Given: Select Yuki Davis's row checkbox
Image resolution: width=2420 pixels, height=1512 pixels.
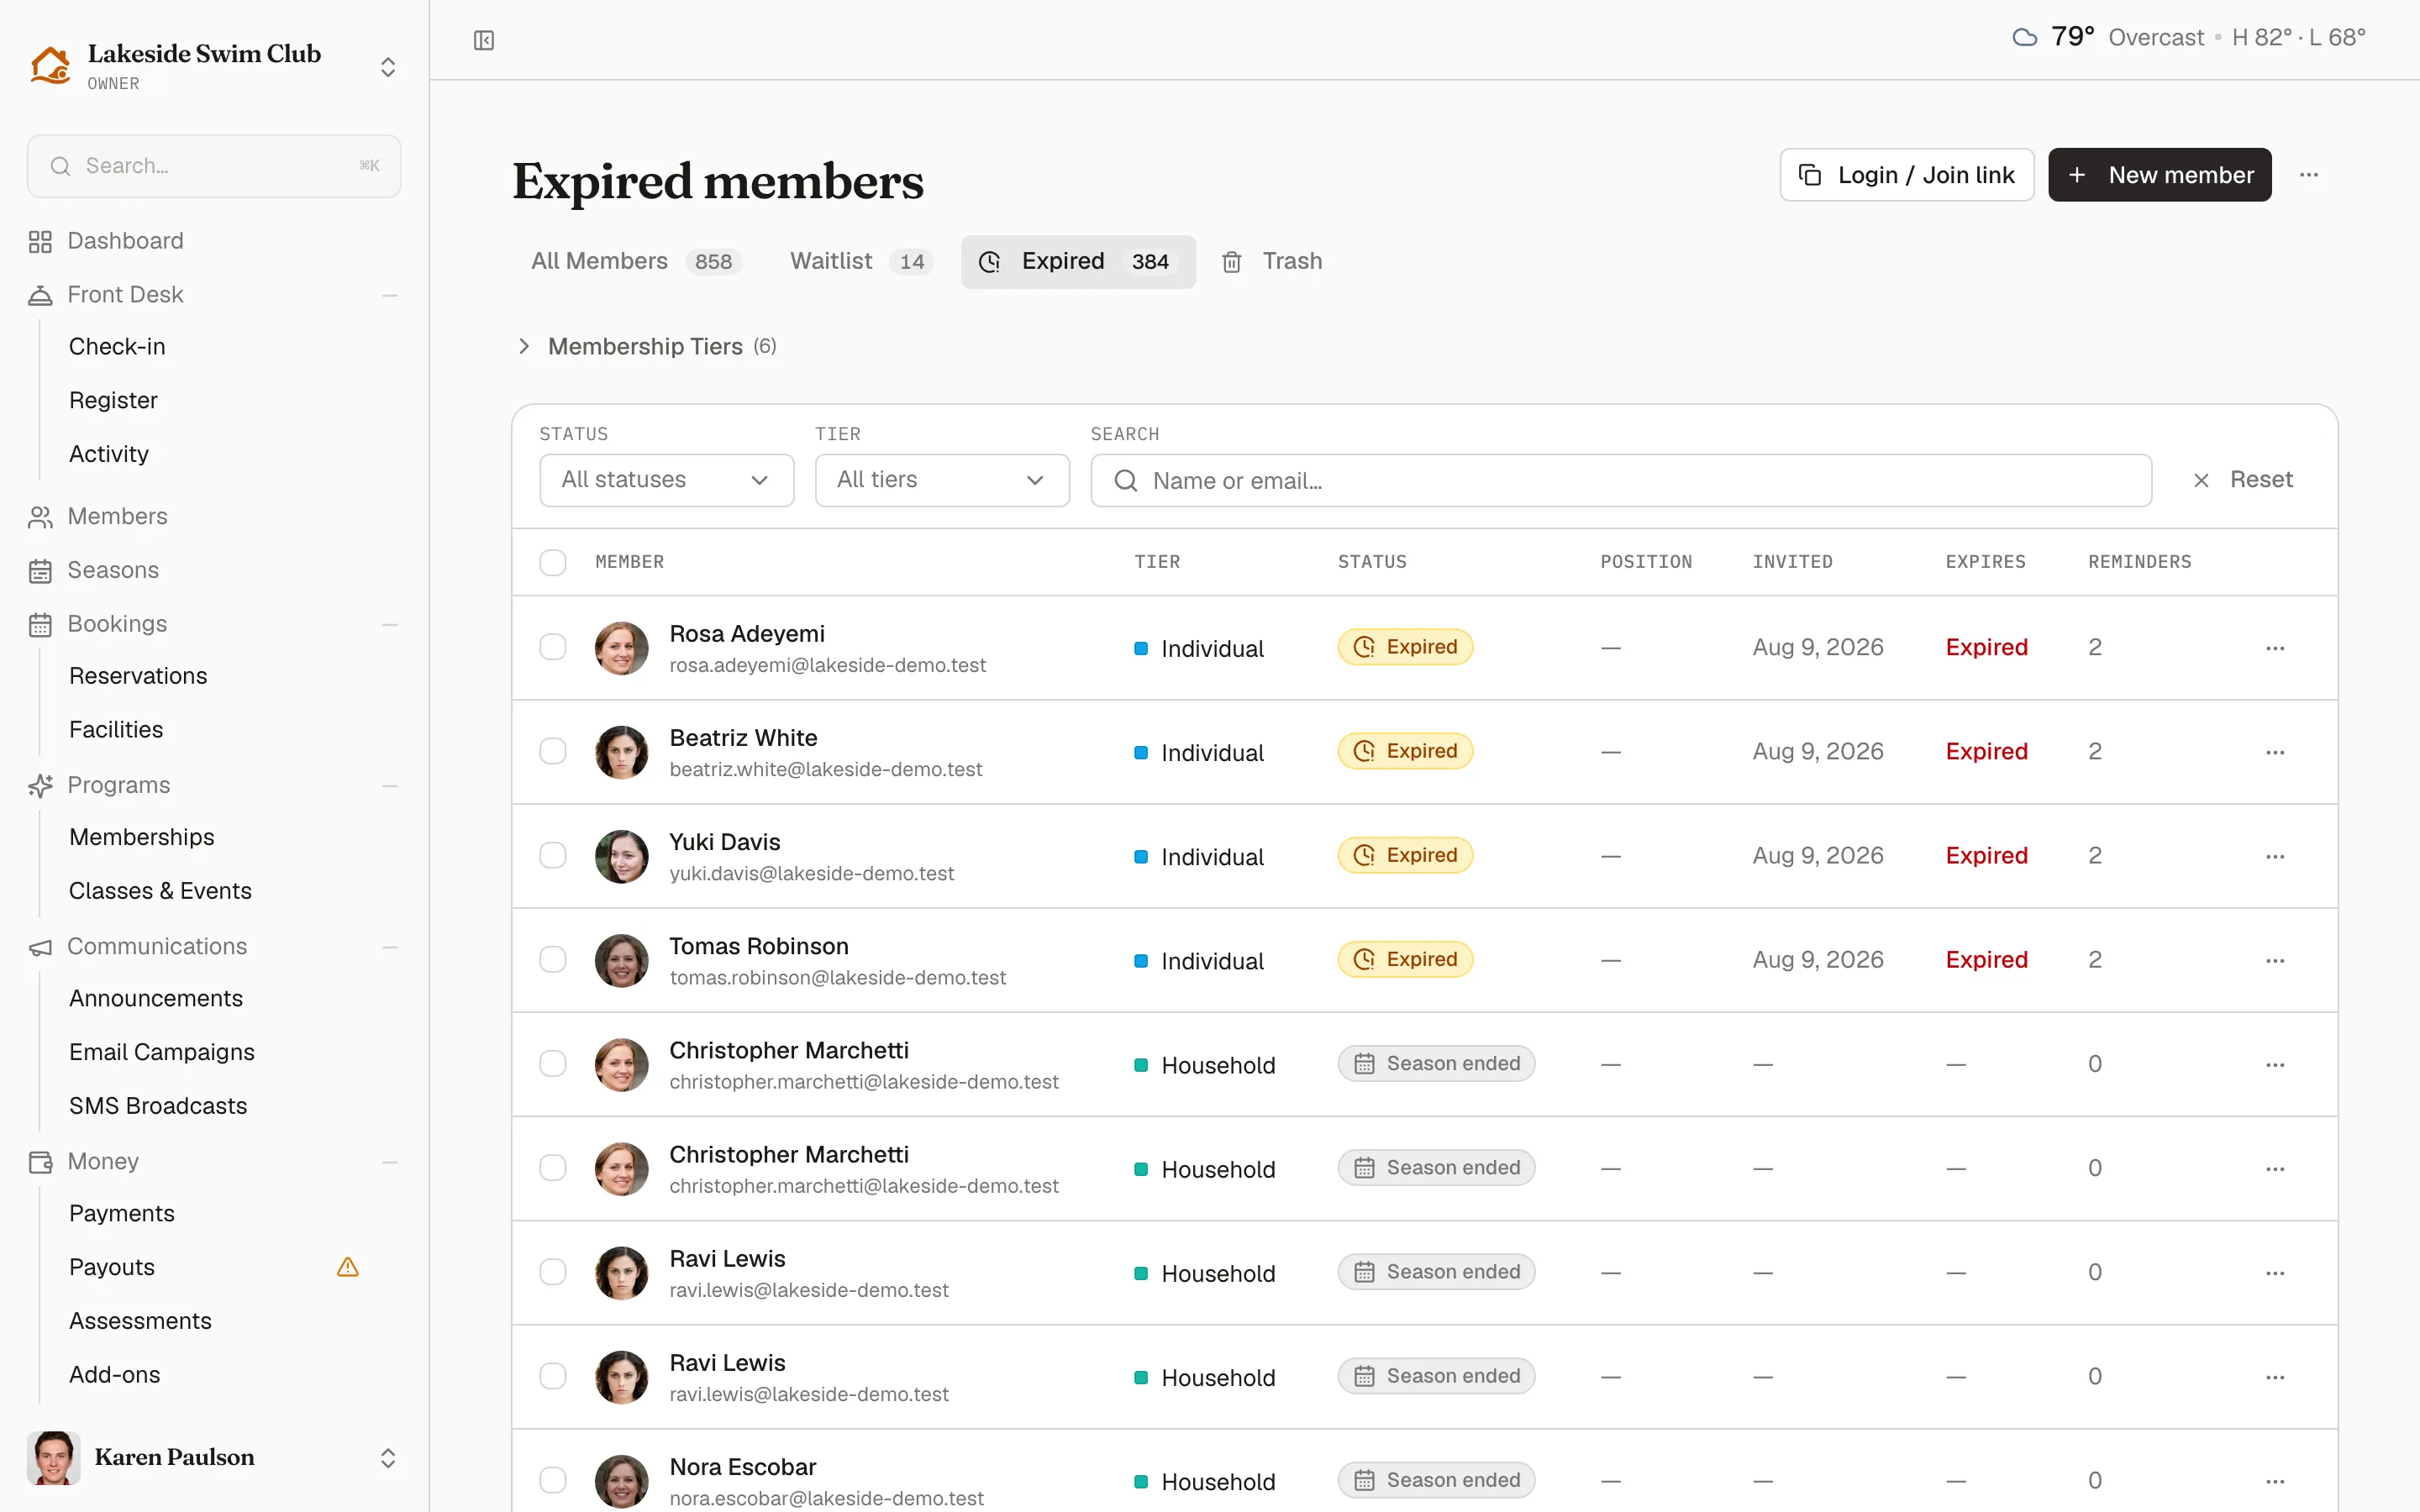Looking at the screenshot, I should 553,855.
